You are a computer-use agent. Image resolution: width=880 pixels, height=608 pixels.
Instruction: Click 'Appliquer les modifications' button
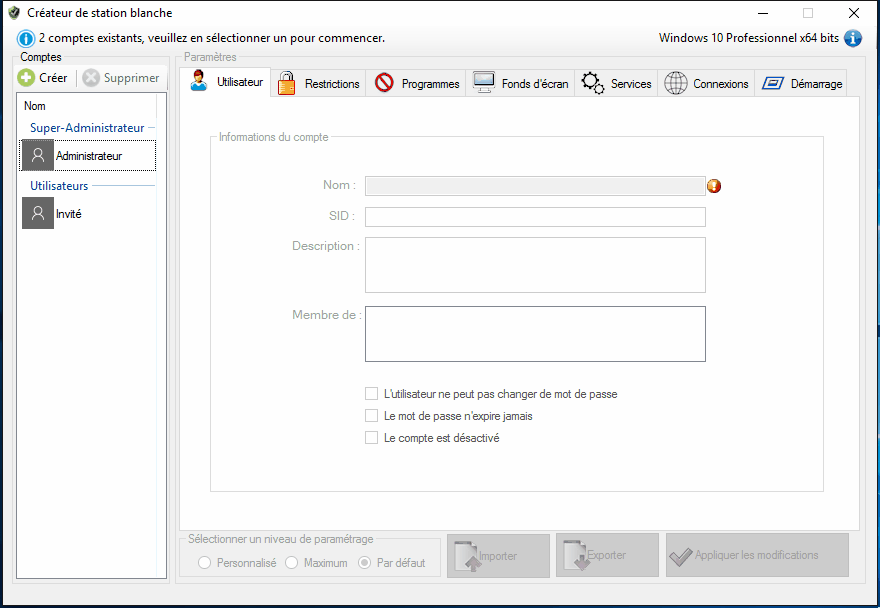(757, 555)
